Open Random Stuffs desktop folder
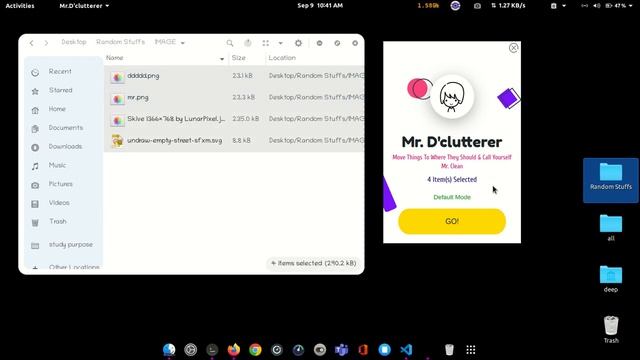 click(x=611, y=180)
